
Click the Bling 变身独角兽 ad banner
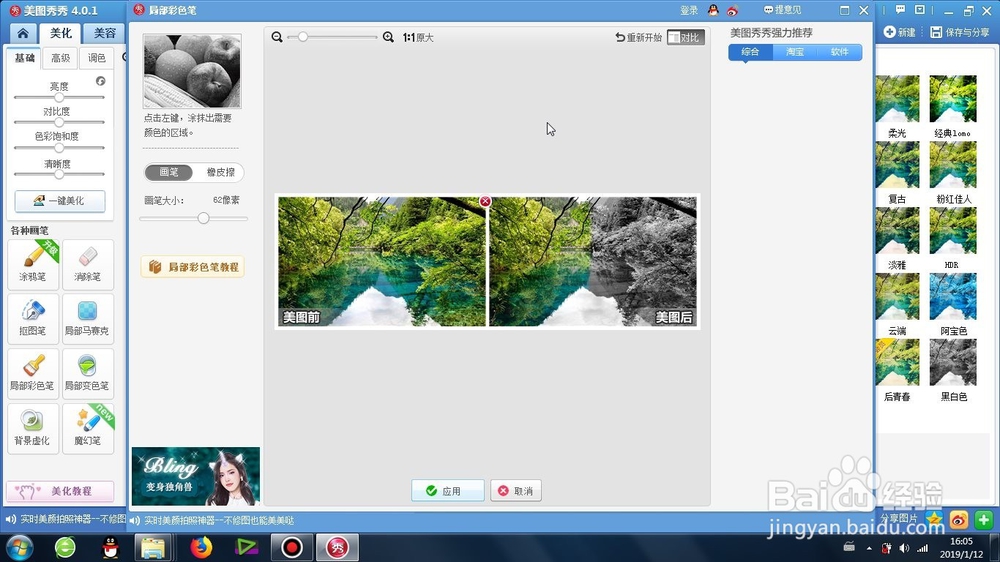click(x=196, y=476)
